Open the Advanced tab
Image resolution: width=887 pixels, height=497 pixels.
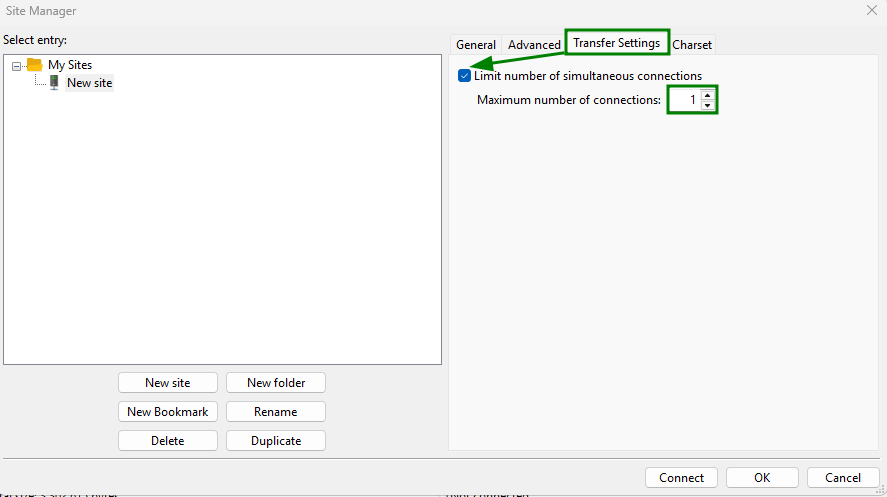click(534, 45)
